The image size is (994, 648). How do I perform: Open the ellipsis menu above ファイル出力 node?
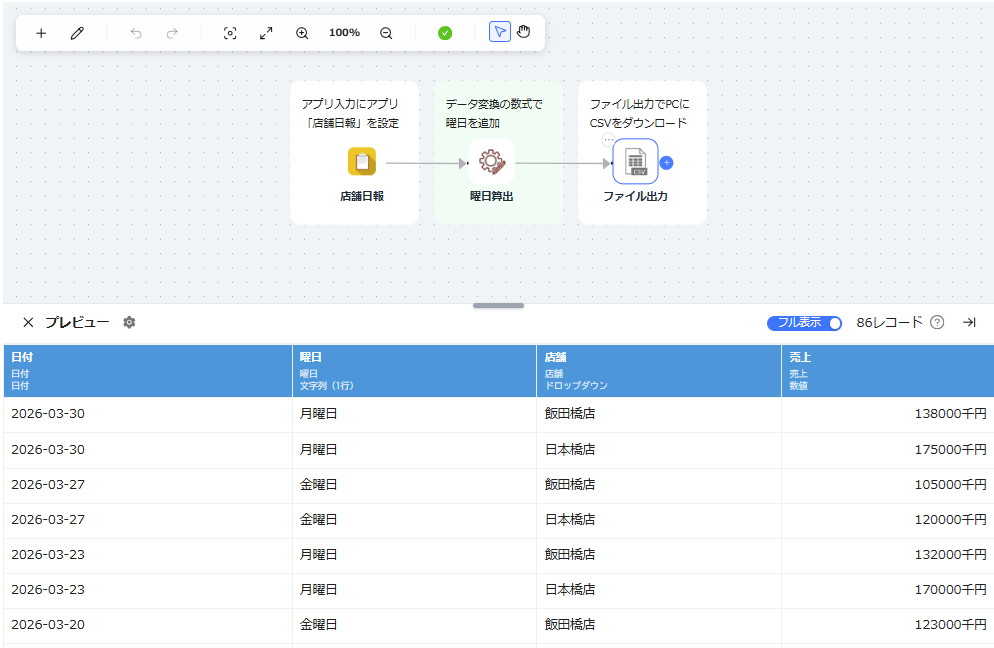609,139
